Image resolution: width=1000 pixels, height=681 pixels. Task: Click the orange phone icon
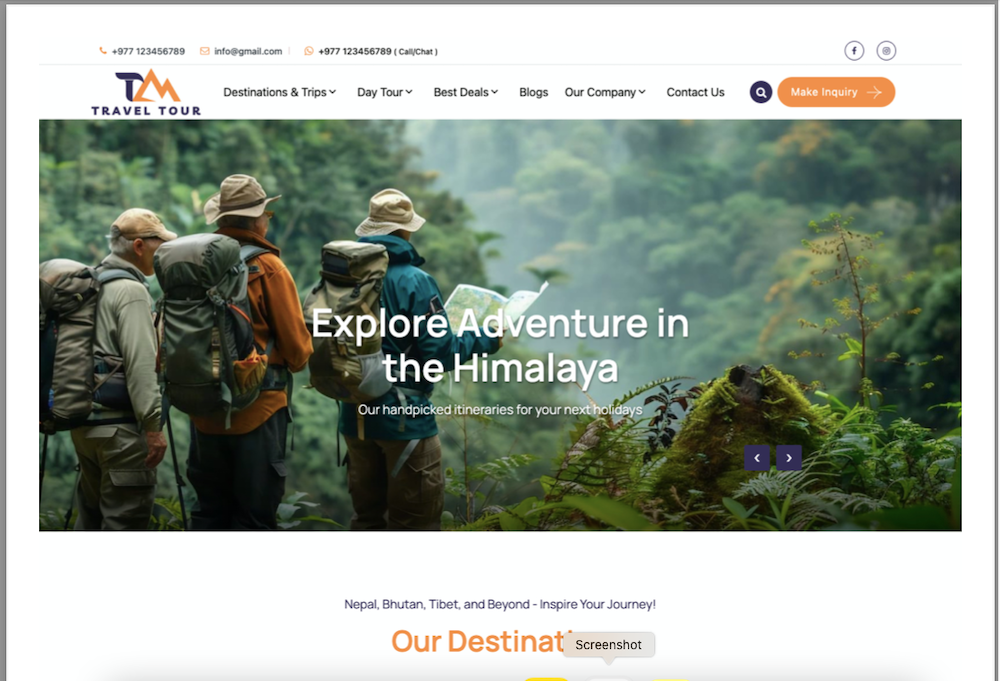(x=103, y=51)
